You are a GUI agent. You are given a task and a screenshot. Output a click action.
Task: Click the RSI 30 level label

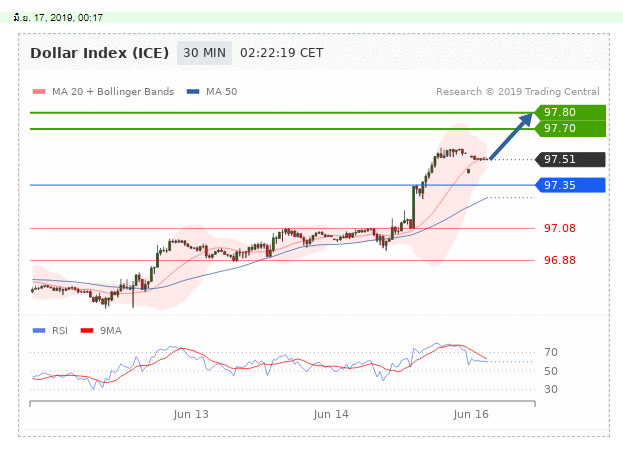(x=551, y=389)
